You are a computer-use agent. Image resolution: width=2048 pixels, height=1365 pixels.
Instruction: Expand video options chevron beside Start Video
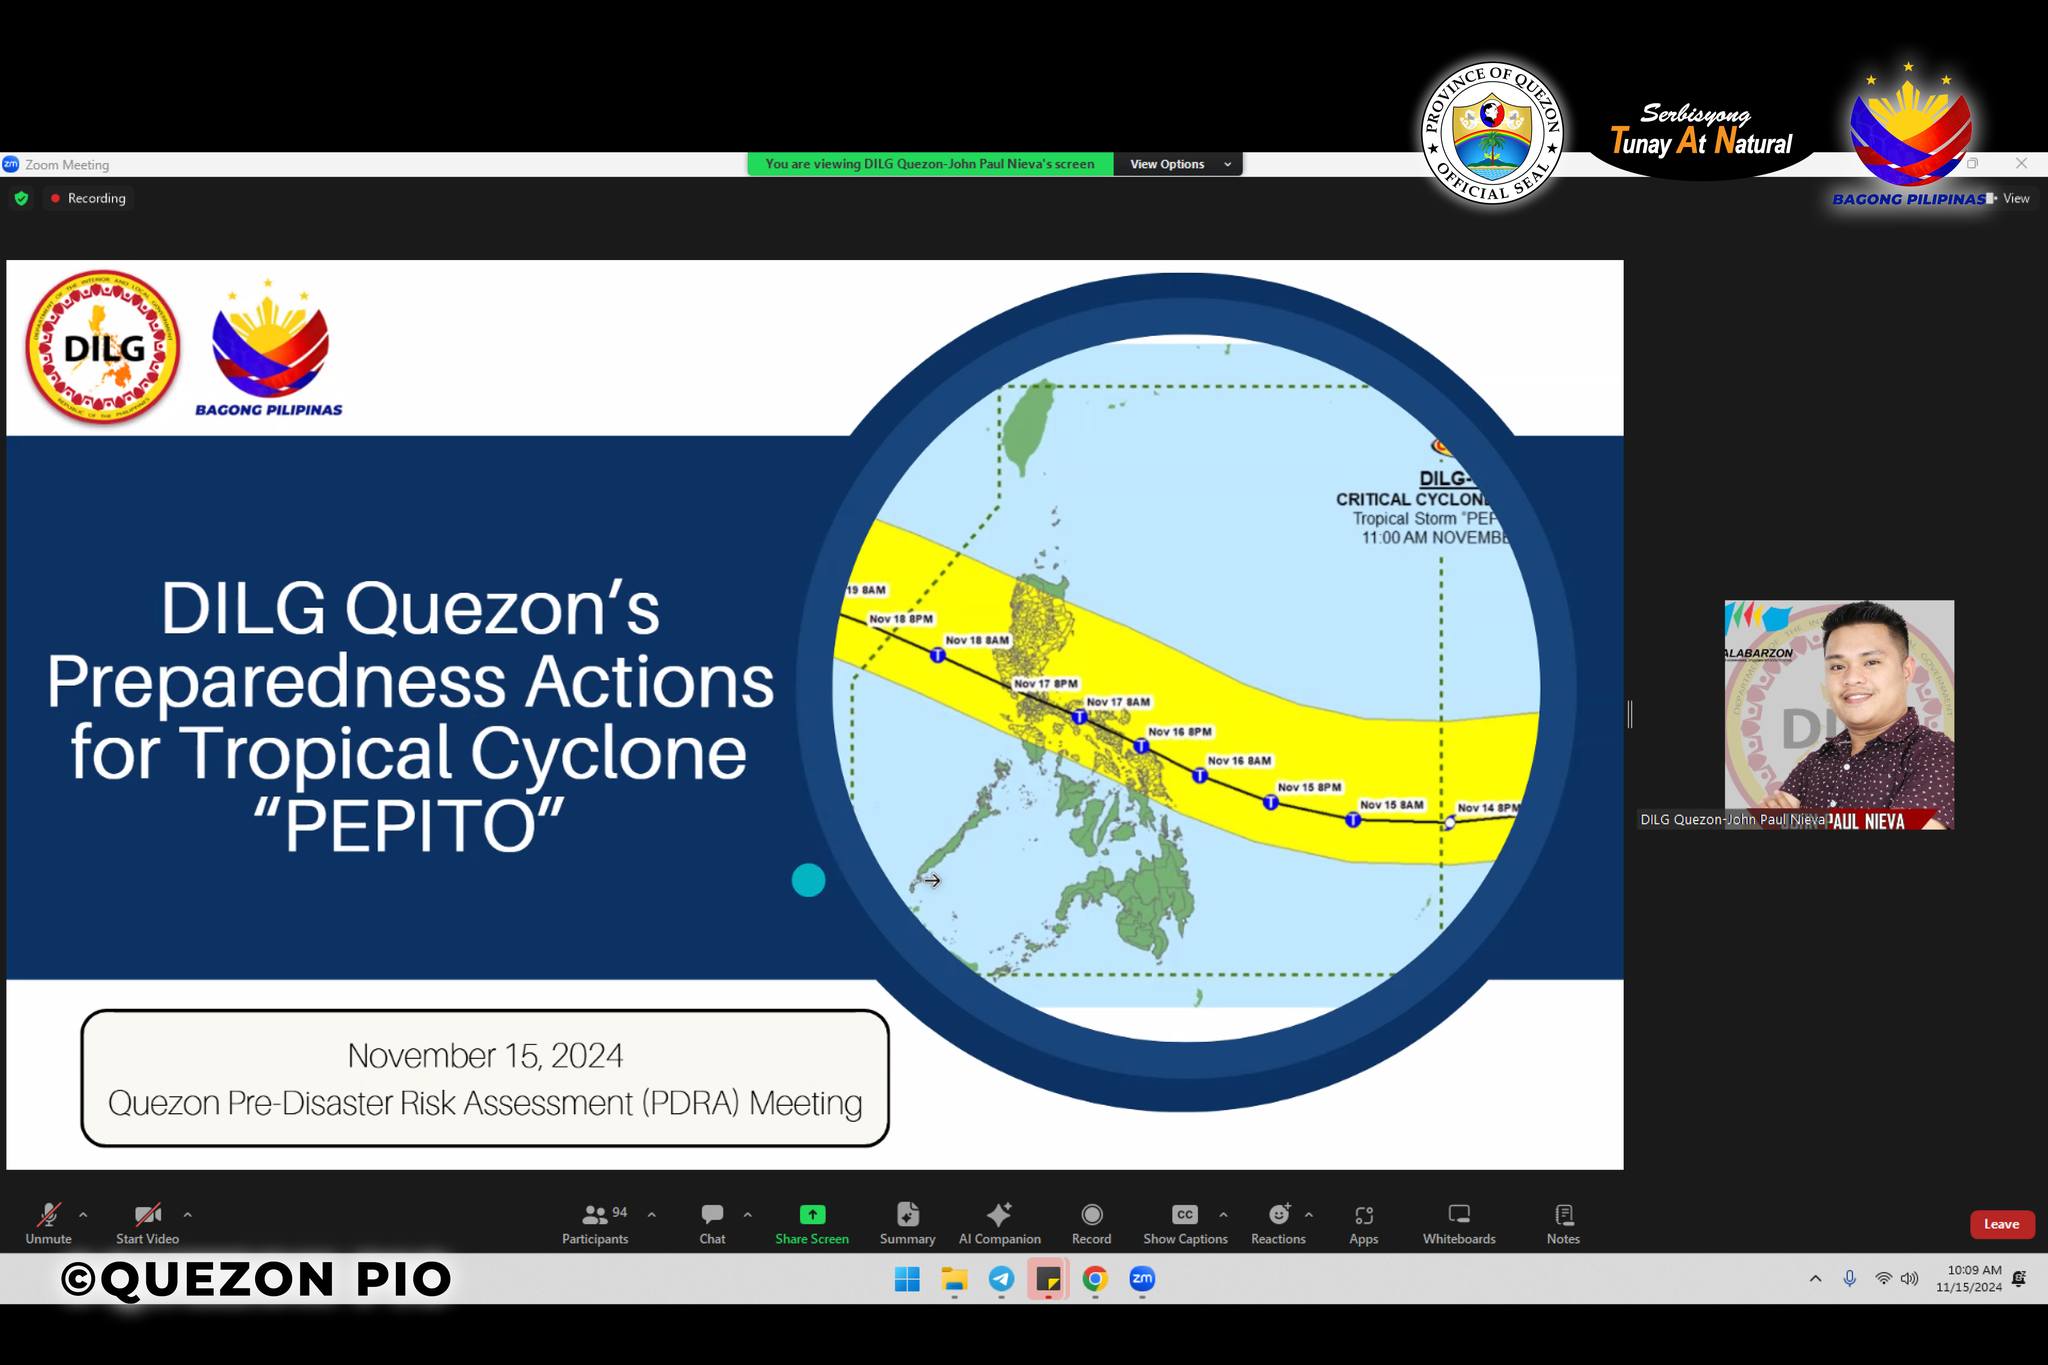(x=187, y=1215)
